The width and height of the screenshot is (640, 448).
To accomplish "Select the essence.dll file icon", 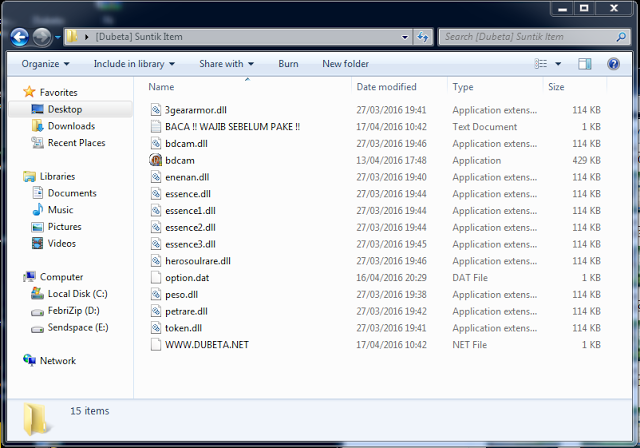I will pos(156,193).
